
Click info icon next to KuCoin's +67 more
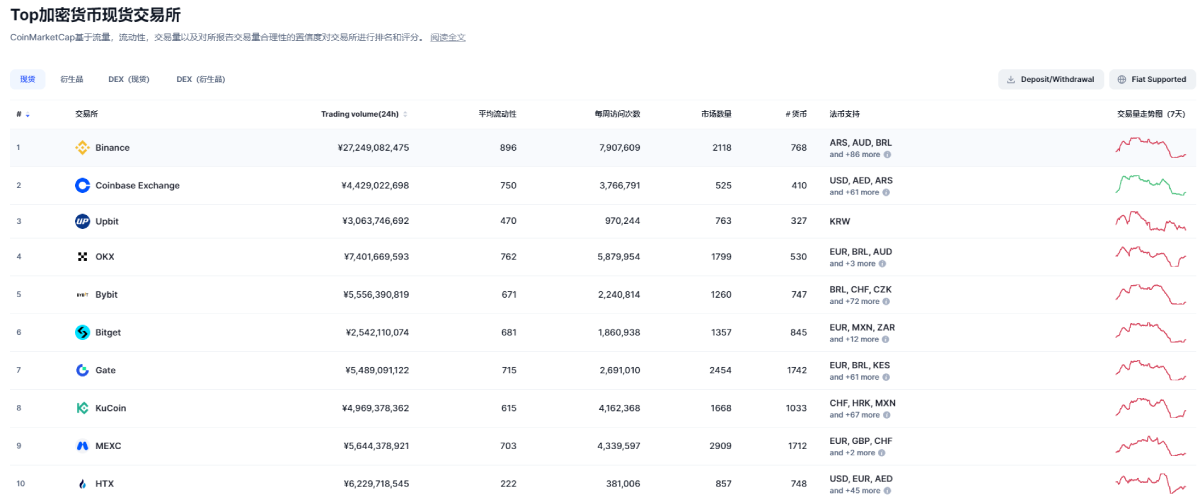886,415
